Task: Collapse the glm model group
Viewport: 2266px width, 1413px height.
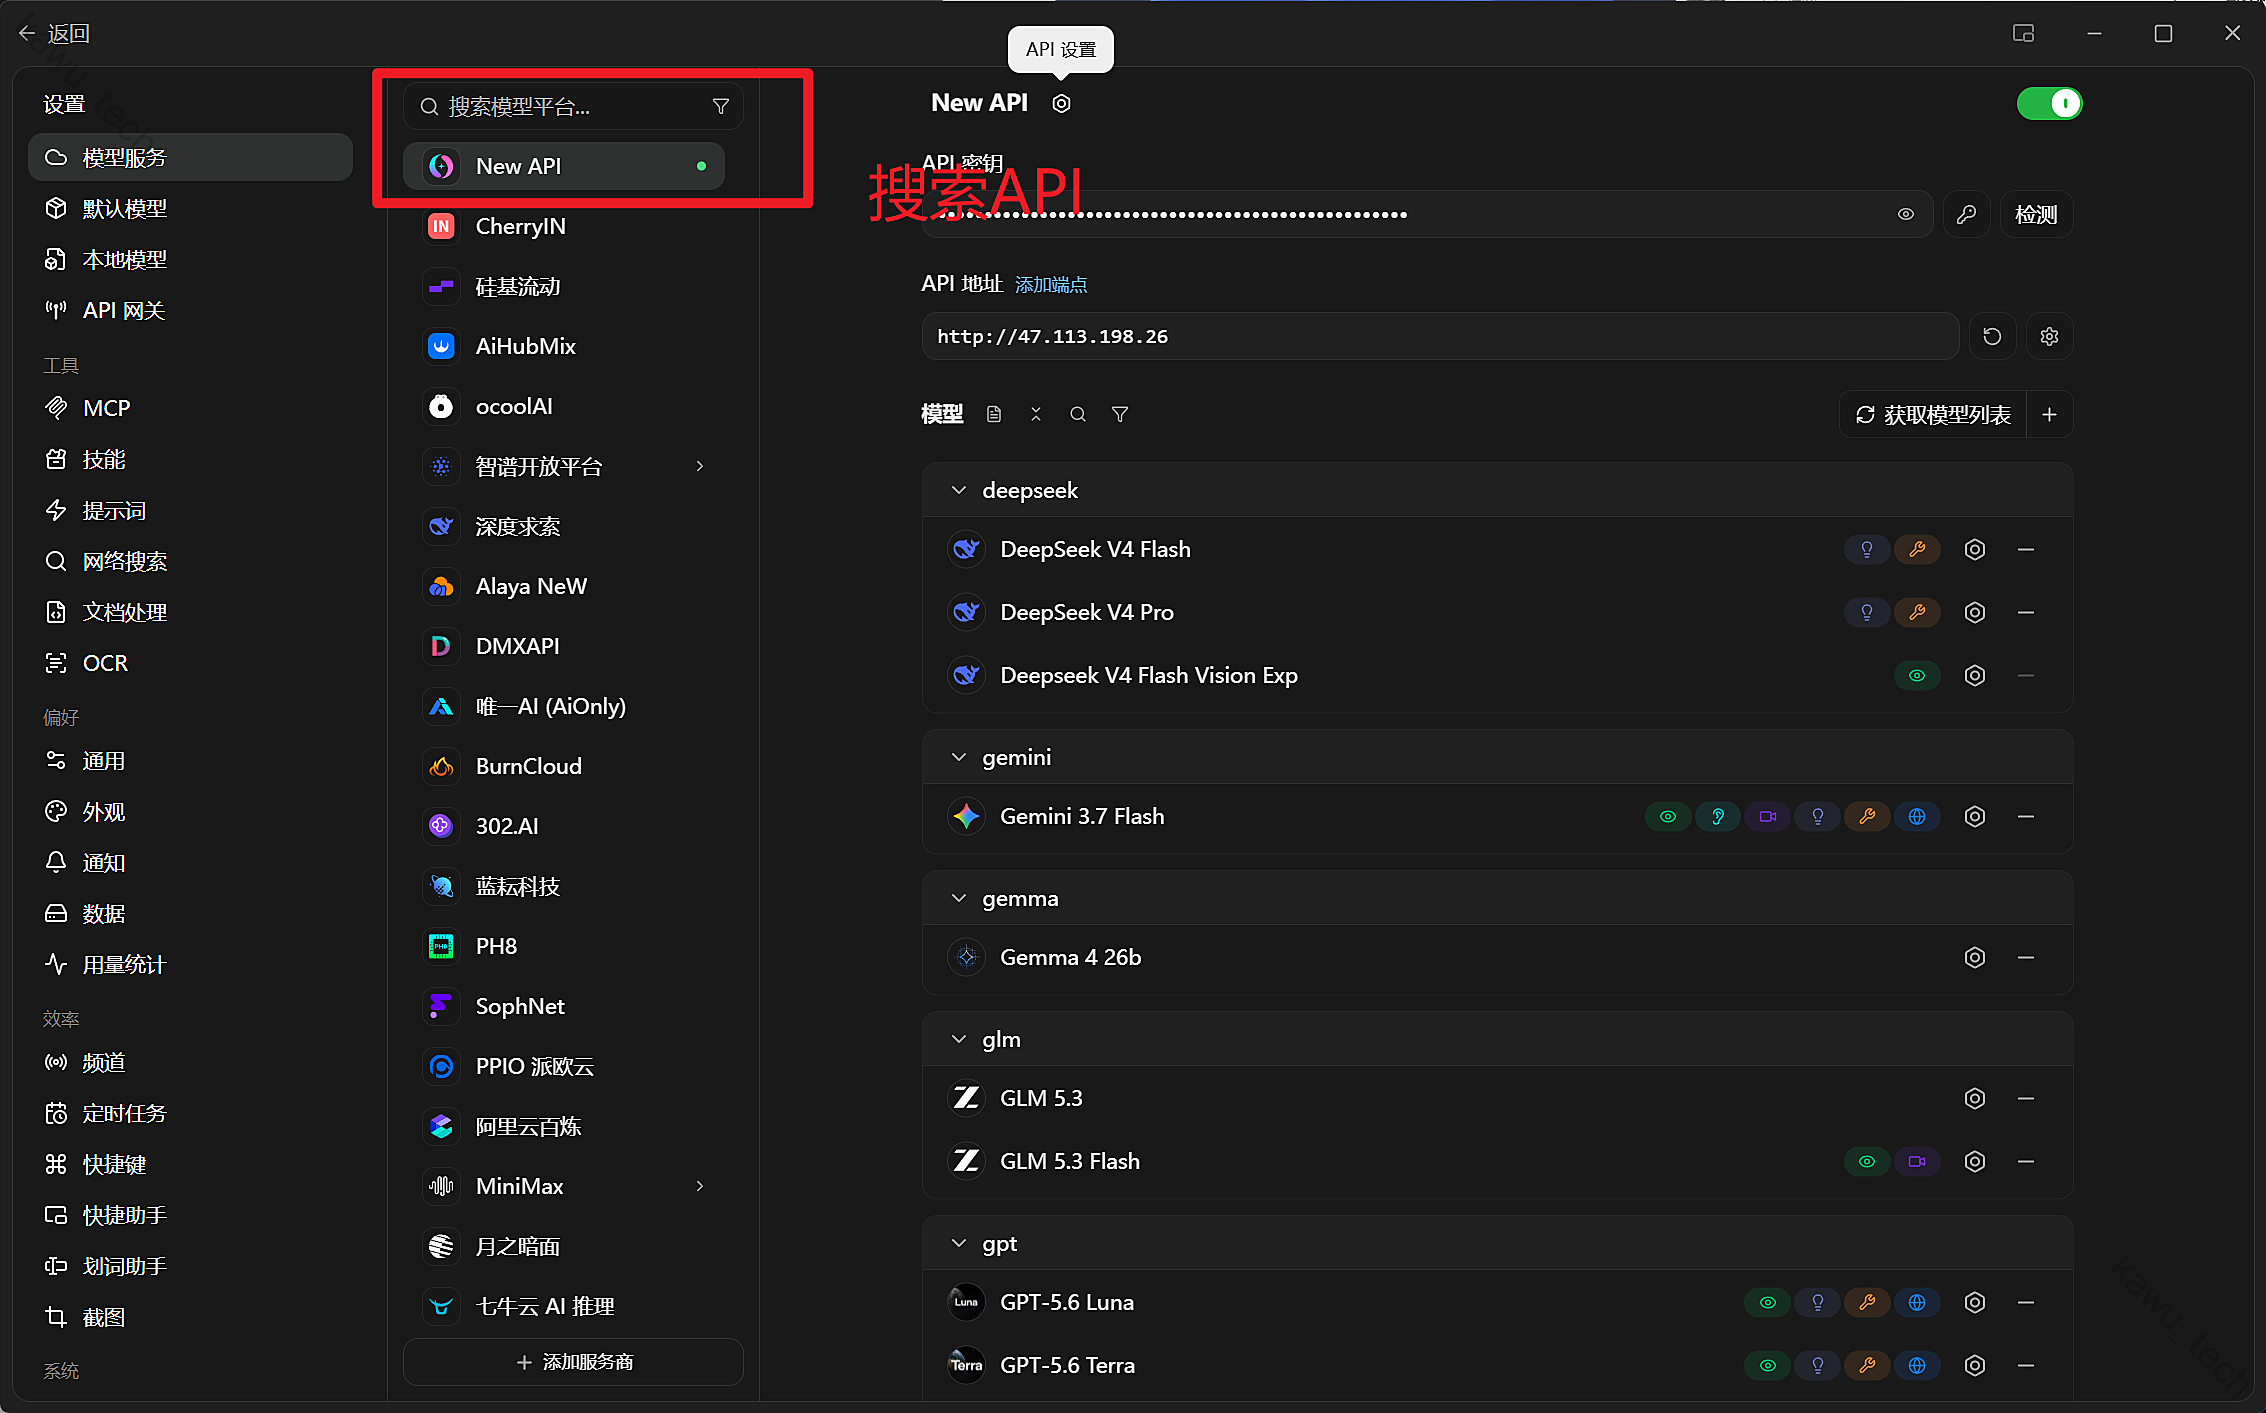Action: click(x=959, y=1039)
